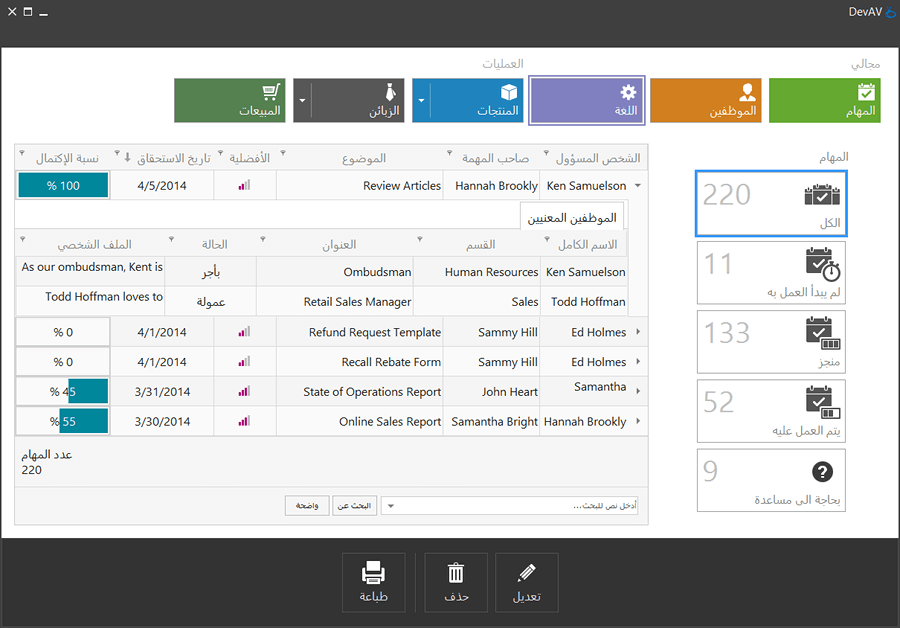Filter tasks needing help (9)
Viewport: 900px width, 628px height.
[x=771, y=480]
